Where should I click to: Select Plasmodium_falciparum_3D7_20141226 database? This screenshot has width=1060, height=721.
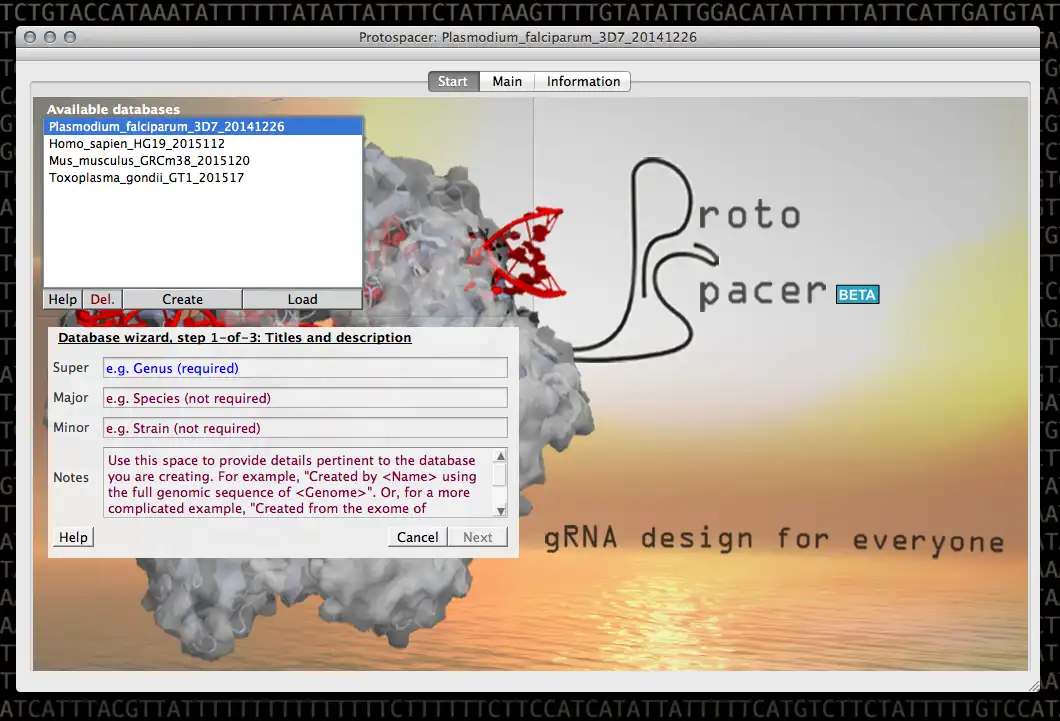click(203, 126)
